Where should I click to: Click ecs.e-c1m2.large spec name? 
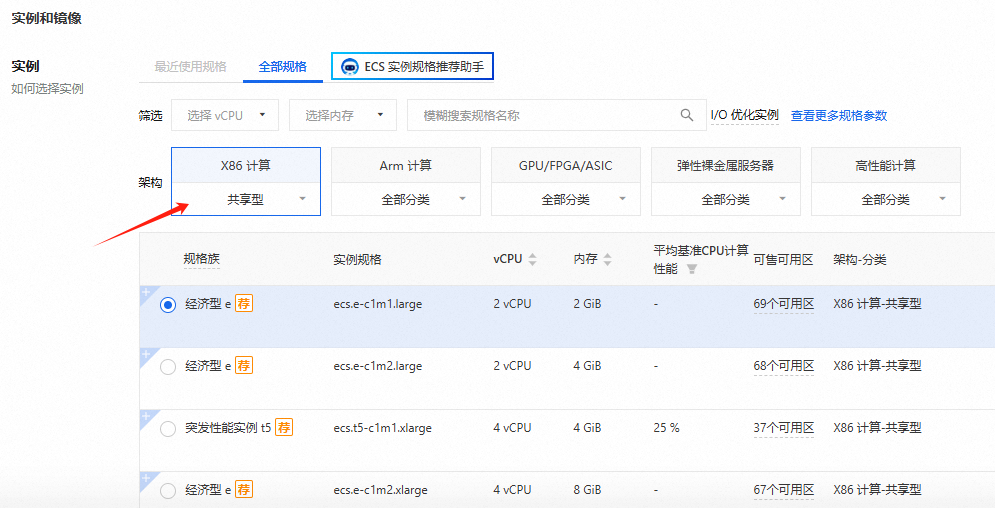378,365
